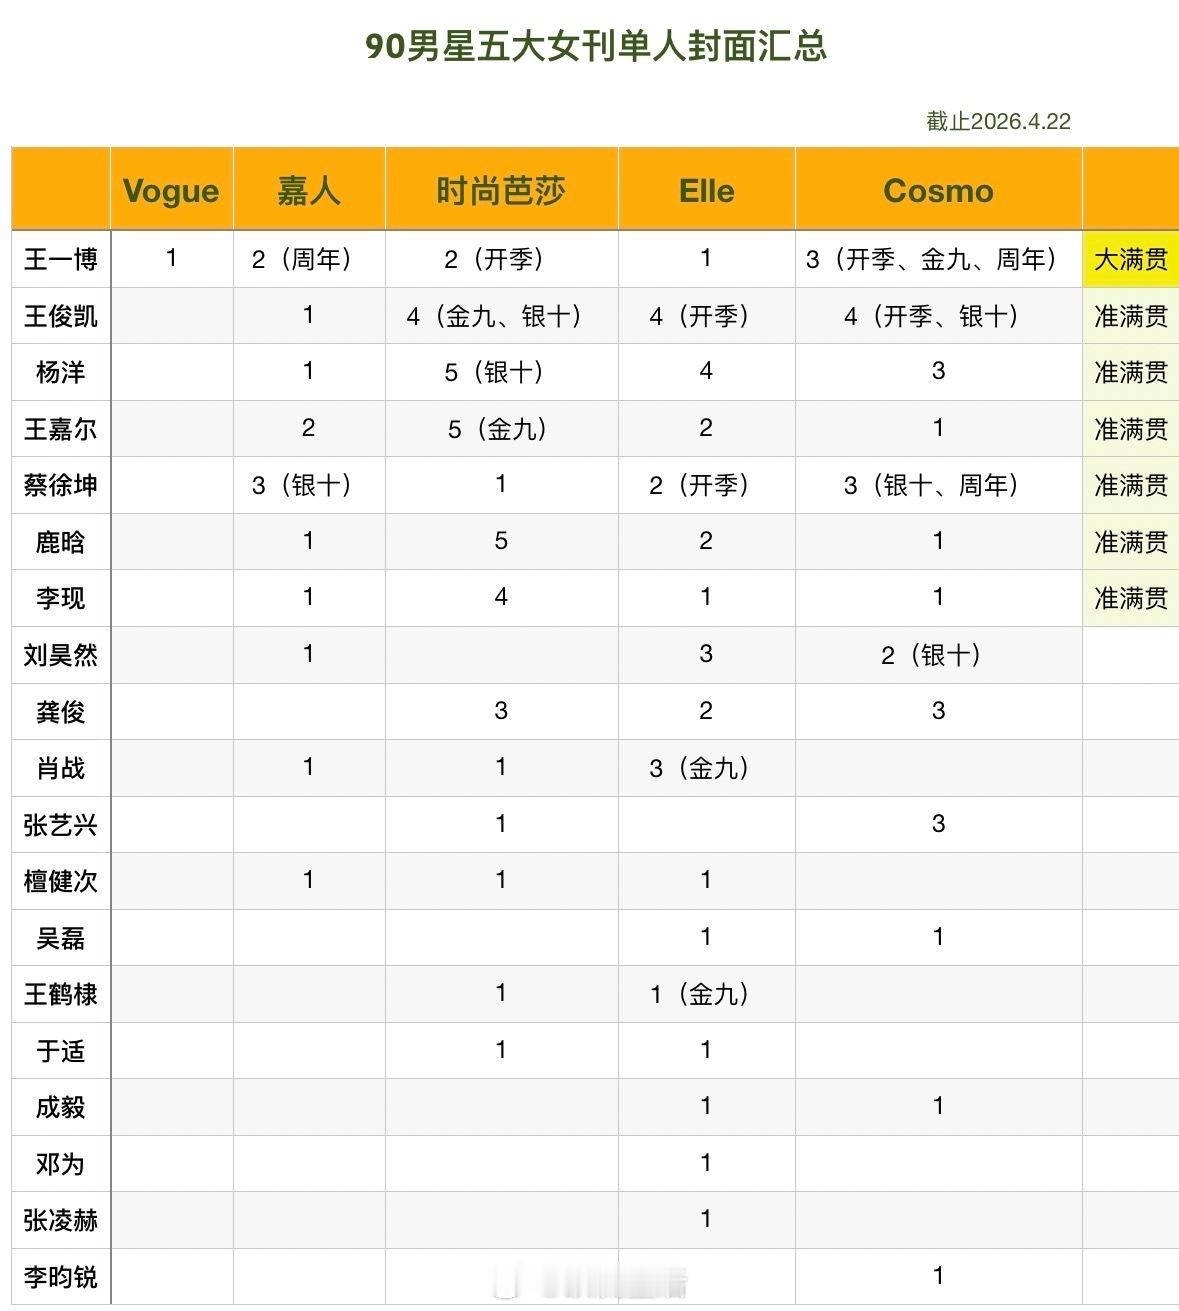Select the cell 2（开季）in 王一博 row
The image size is (1179, 1311).
[501, 260]
